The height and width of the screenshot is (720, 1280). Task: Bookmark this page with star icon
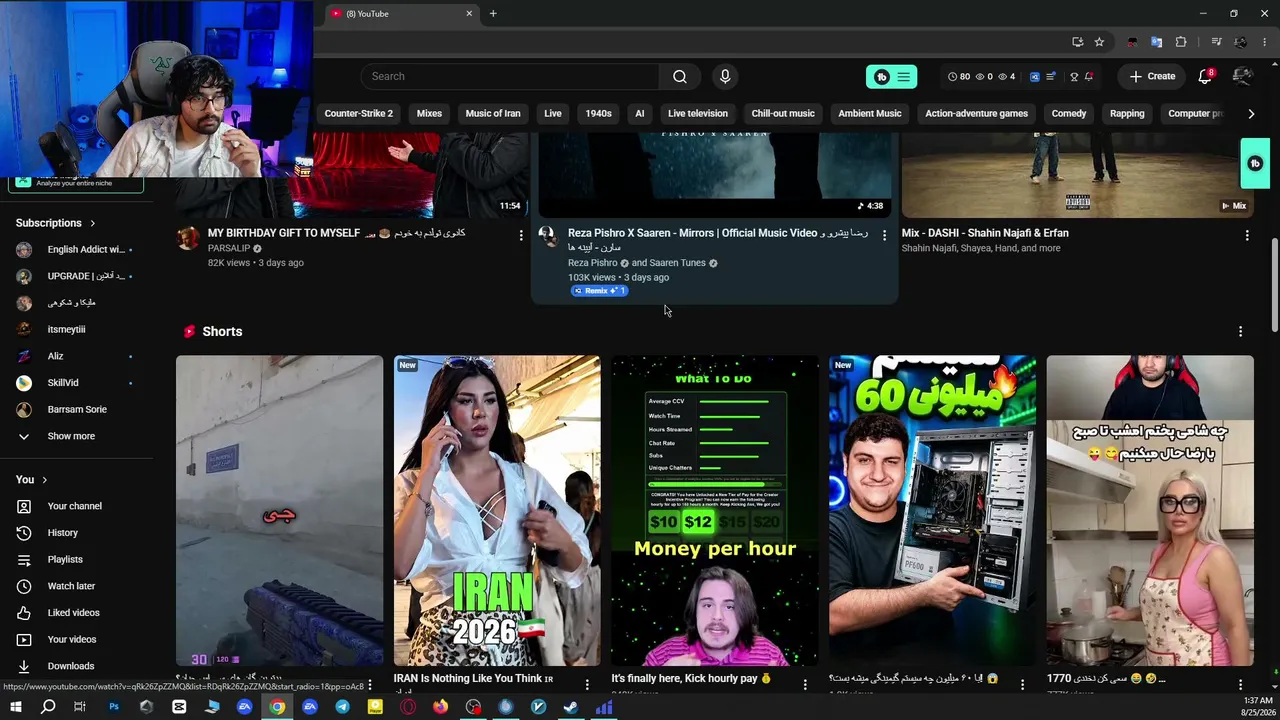click(x=1099, y=42)
